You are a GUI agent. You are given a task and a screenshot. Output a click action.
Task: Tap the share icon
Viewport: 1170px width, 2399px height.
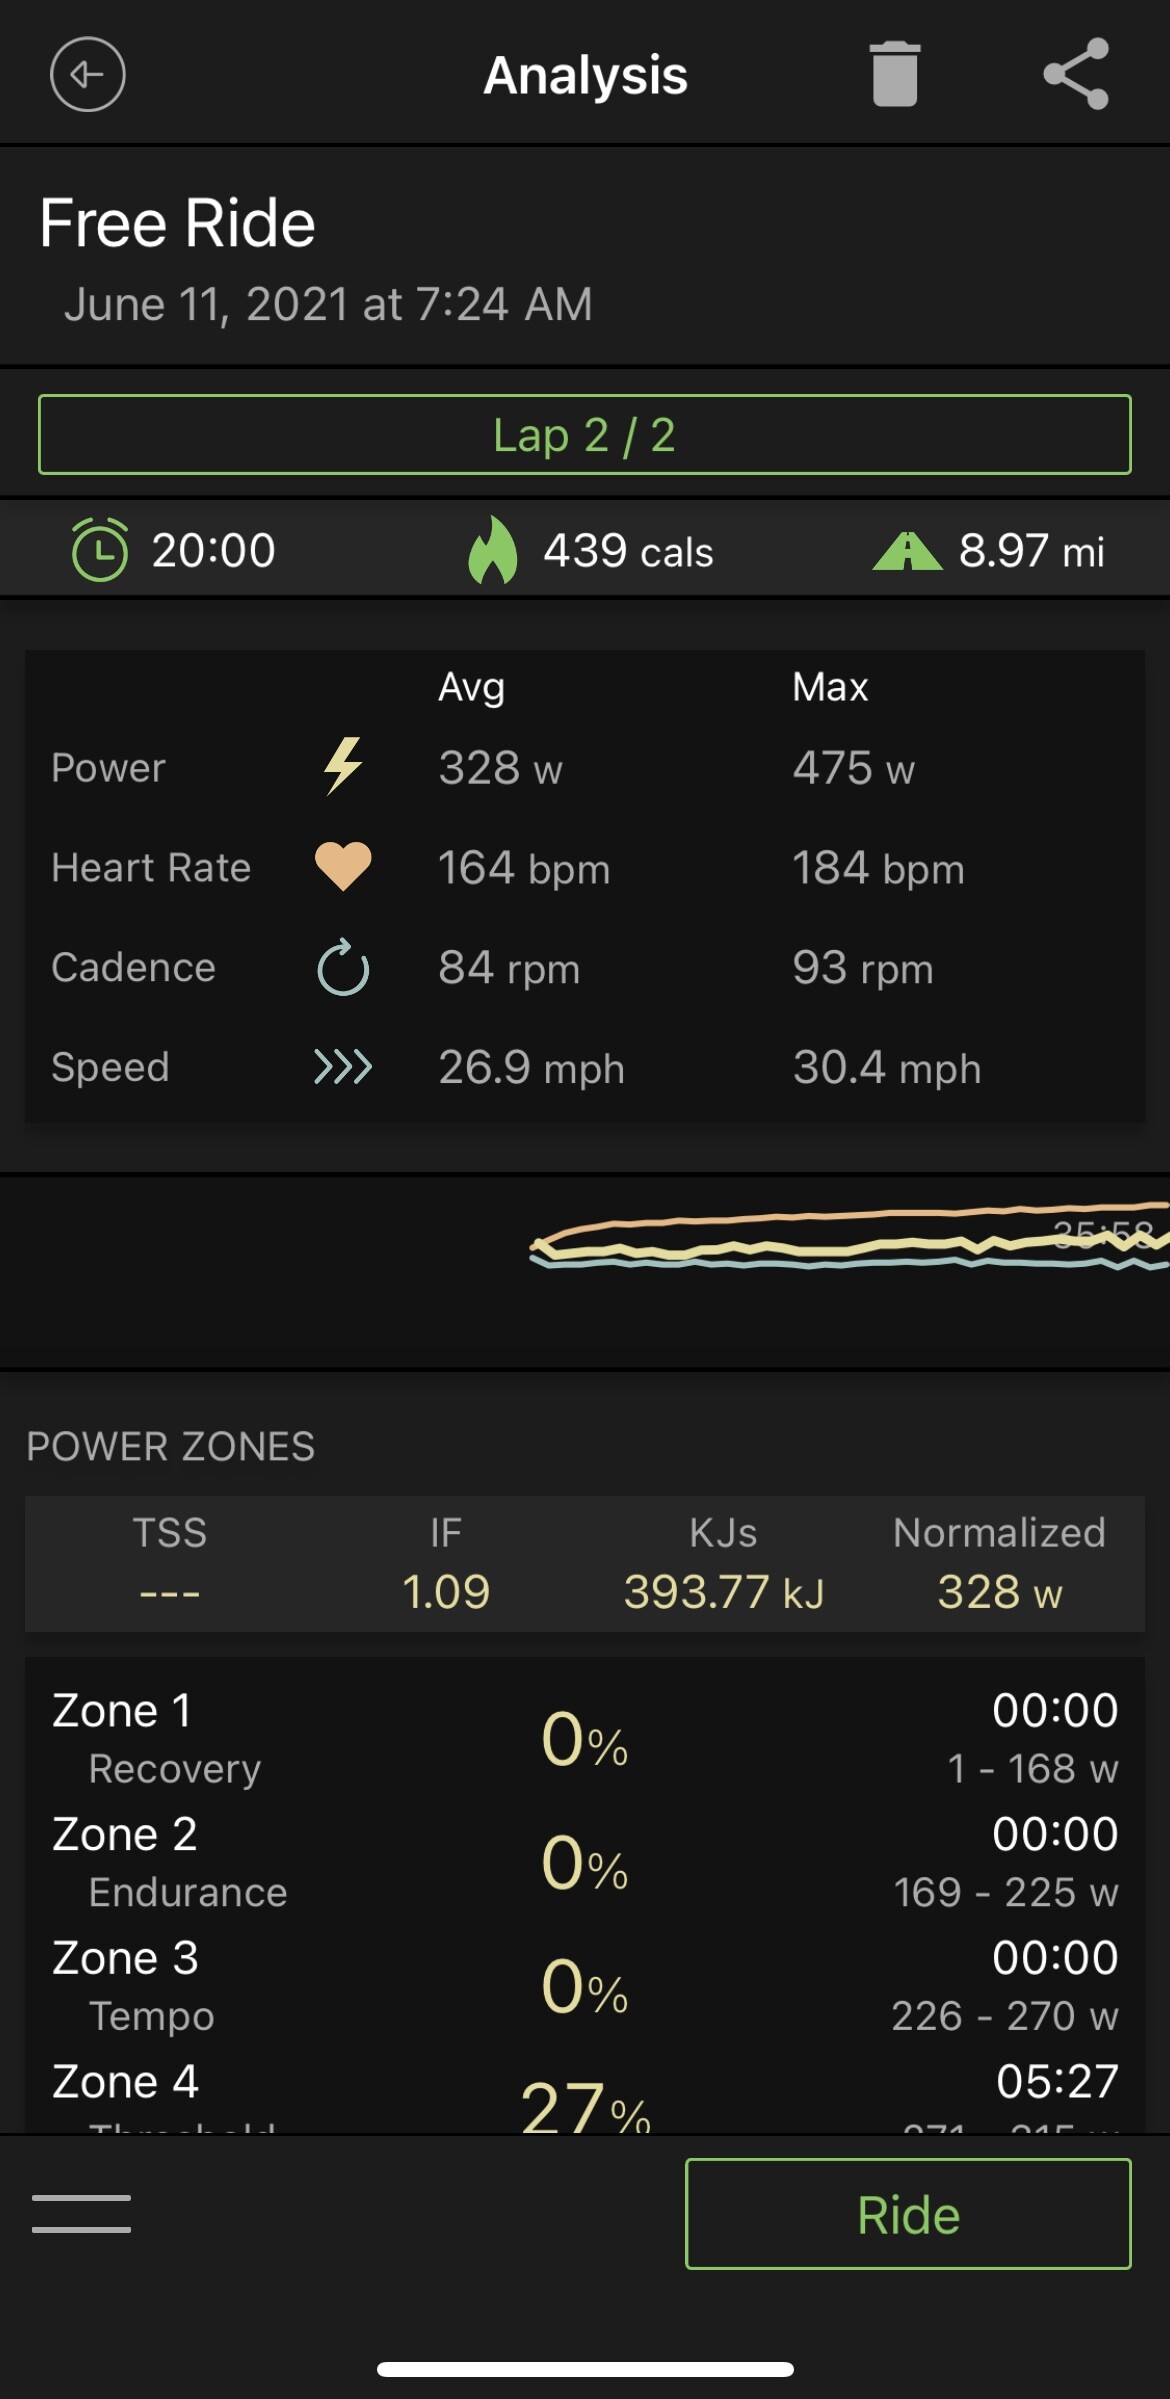(1076, 74)
